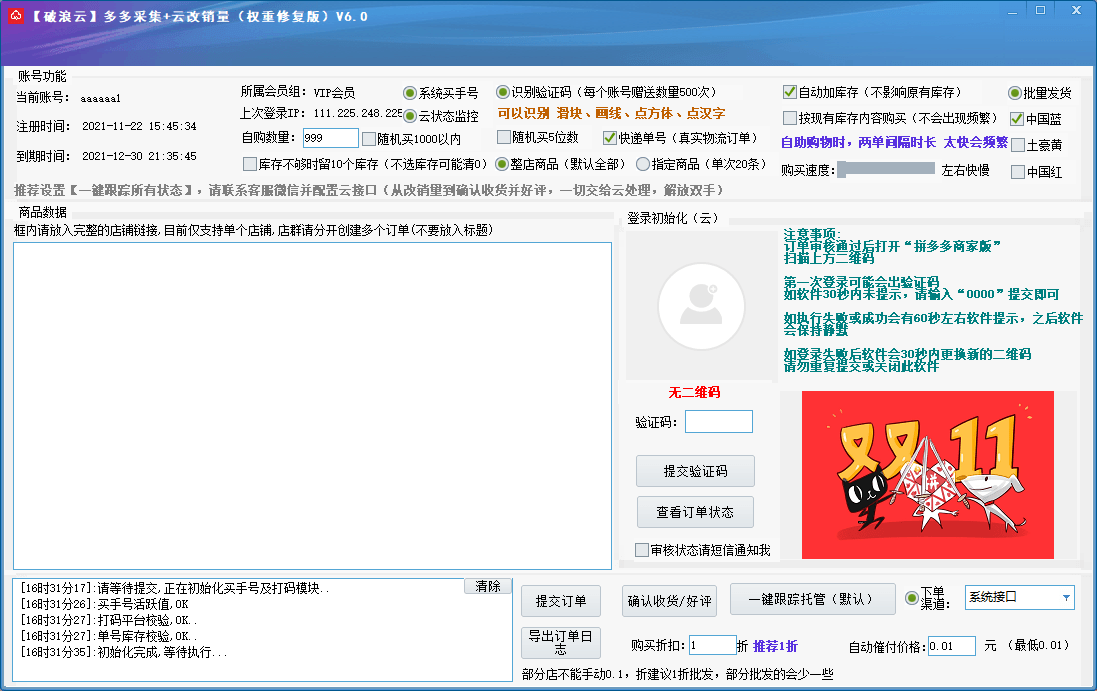
Task: Disable the 自动加库存 checkbox
Action: click(x=789, y=92)
